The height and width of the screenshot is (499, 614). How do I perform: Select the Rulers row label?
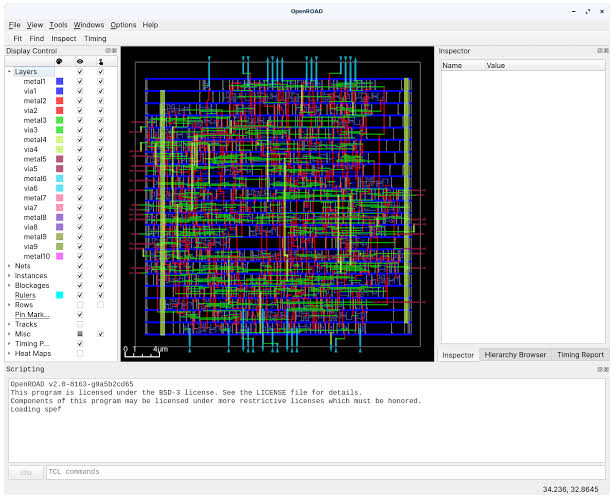click(x=25, y=295)
